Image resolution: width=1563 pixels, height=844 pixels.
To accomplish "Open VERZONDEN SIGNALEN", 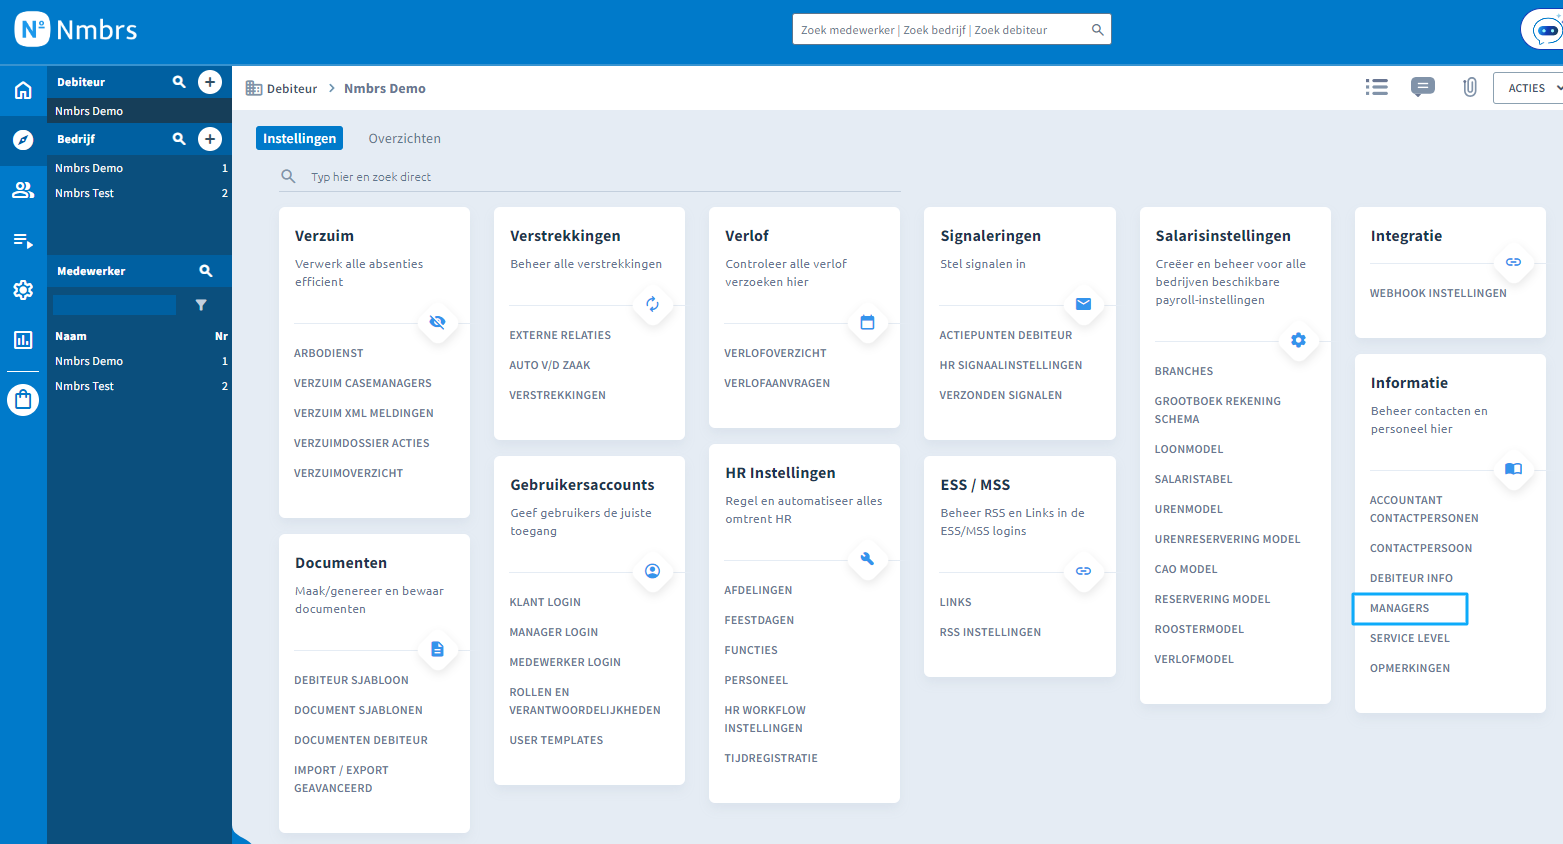I will coord(1001,395).
